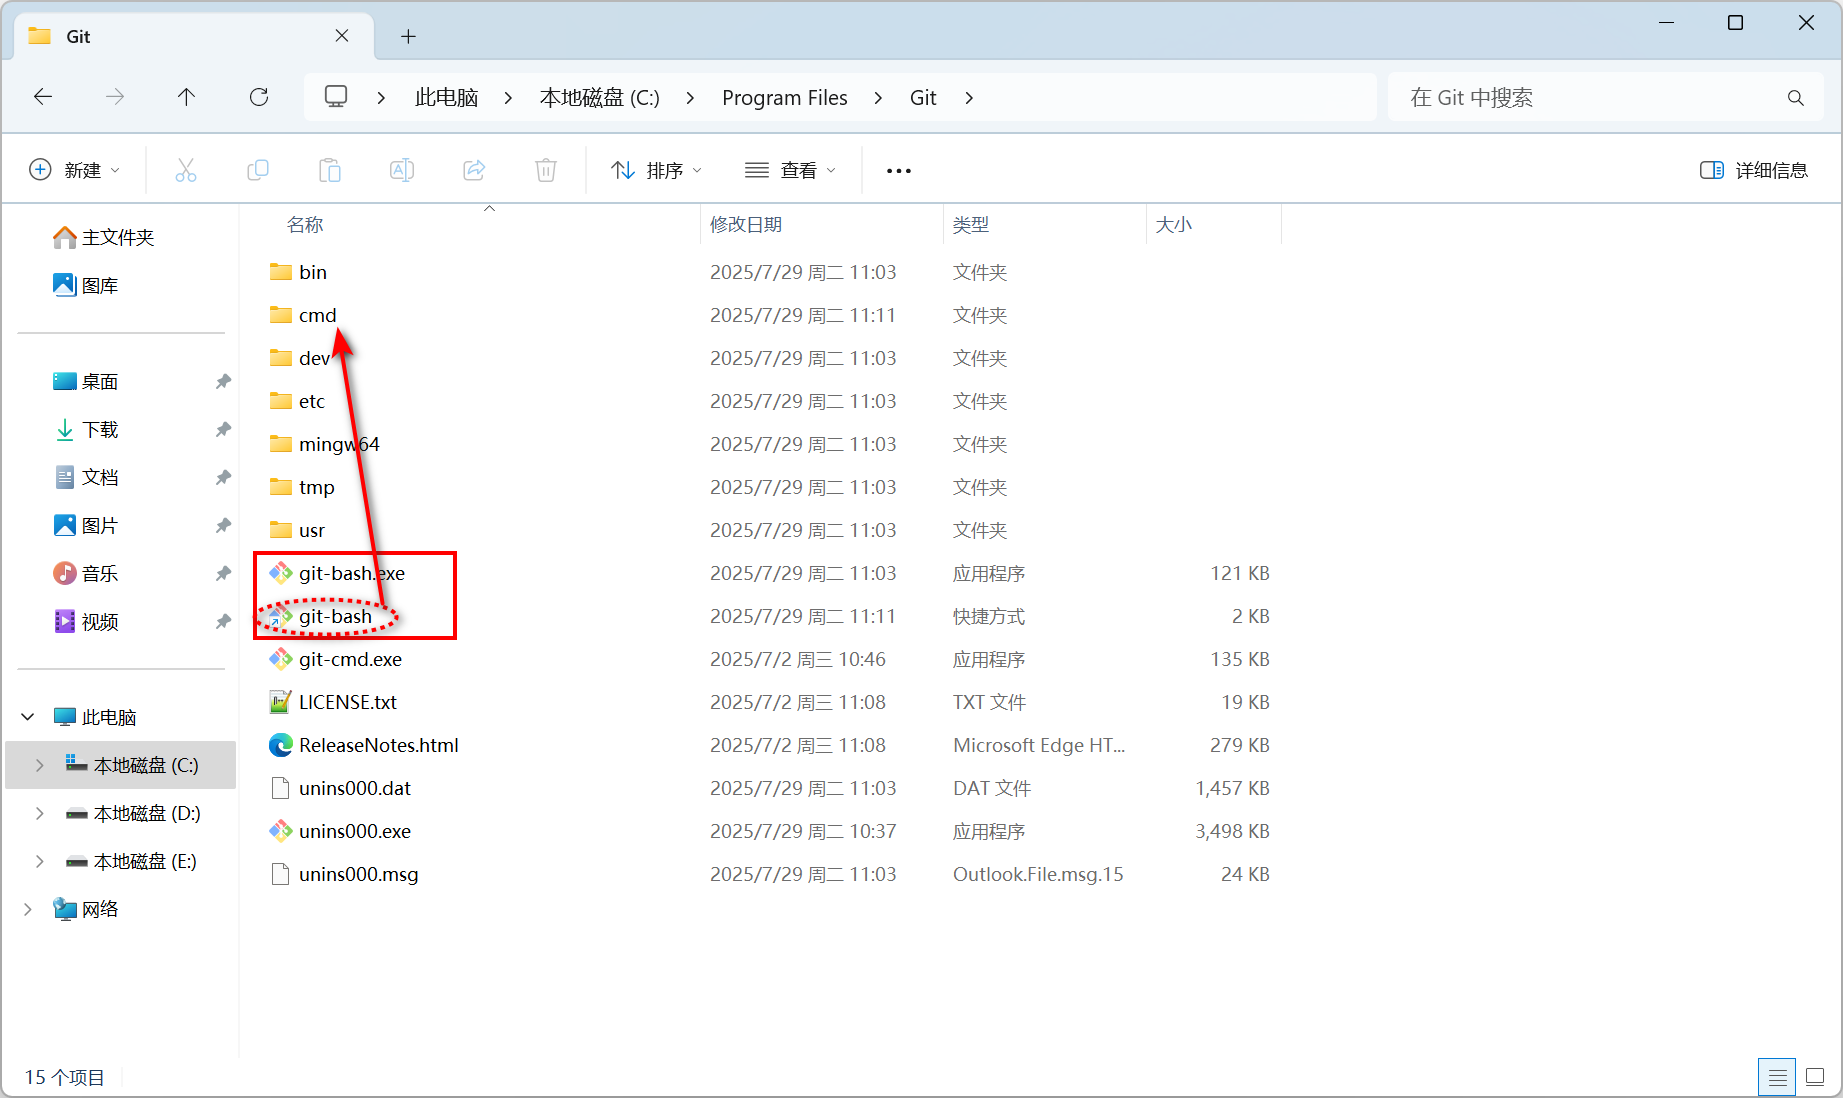The width and height of the screenshot is (1843, 1098).
Task: Open Home (主文件夹) in sidebar
Action: click(104, 237)
